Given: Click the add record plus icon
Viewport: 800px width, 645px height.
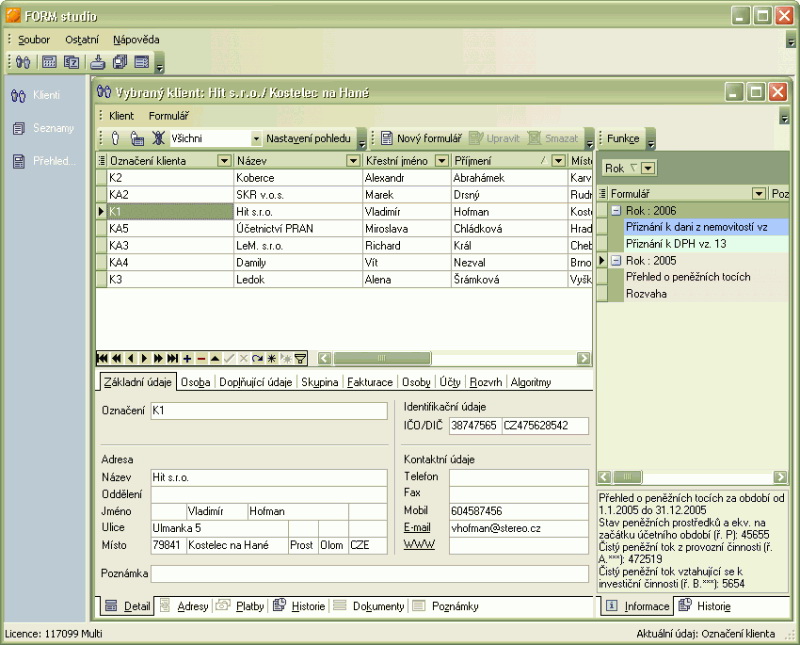Looking at the screenshot, I should 188,358.
